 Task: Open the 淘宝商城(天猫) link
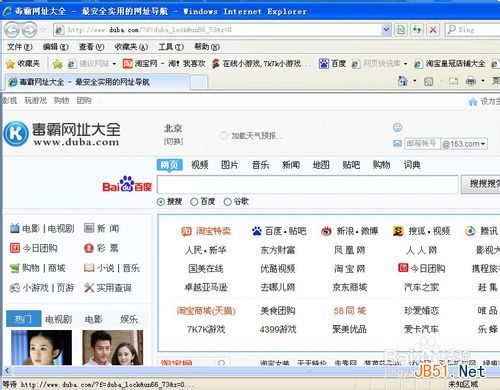[x=206, y=311]
